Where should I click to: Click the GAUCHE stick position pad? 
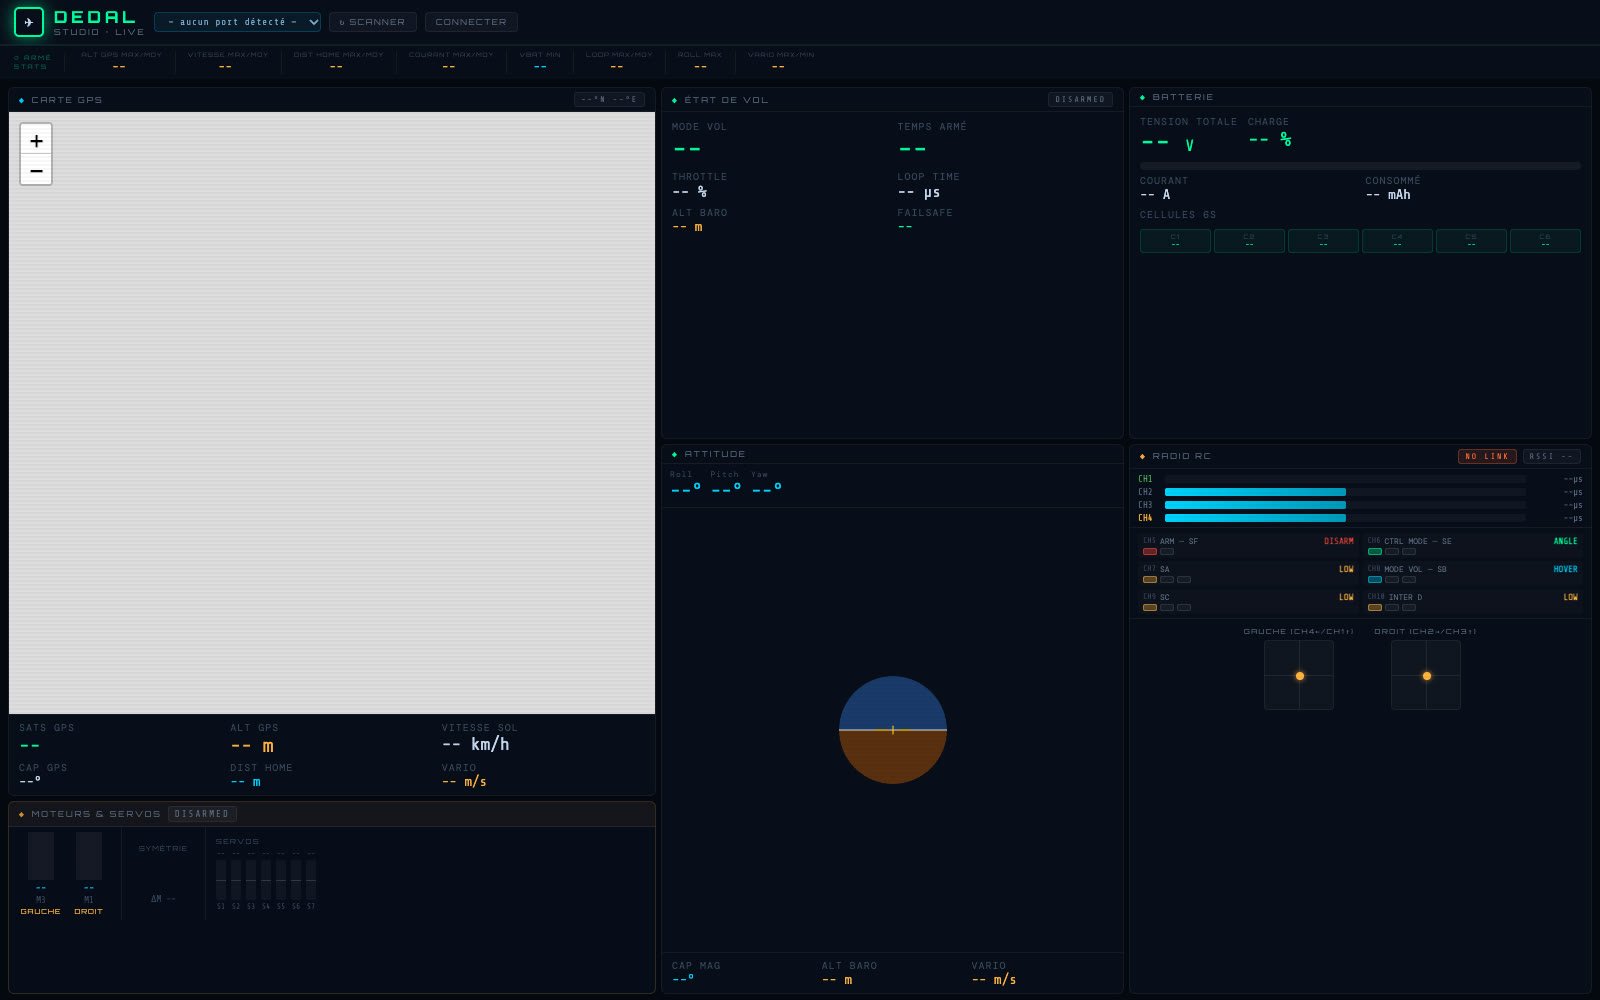tap(1299, 675)
